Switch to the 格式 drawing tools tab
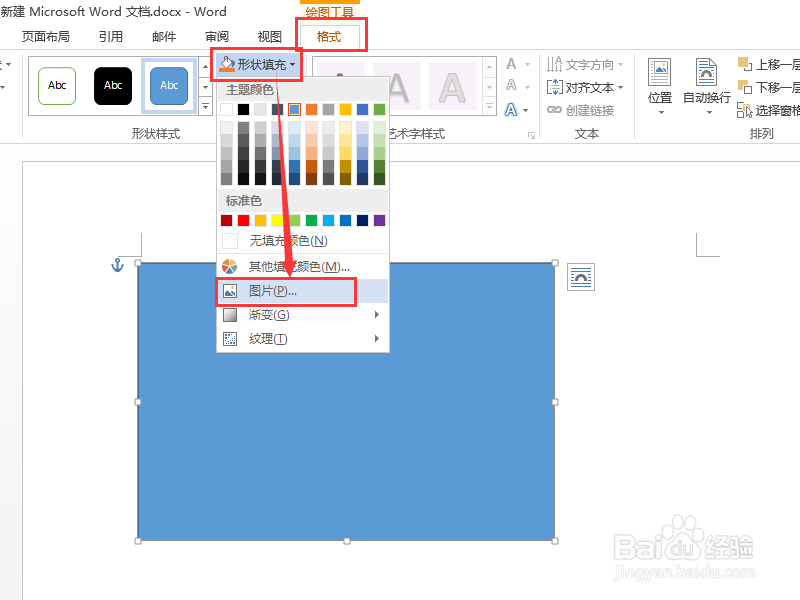The height and width of the screenshot is (600, 800). tap(330, 35)
